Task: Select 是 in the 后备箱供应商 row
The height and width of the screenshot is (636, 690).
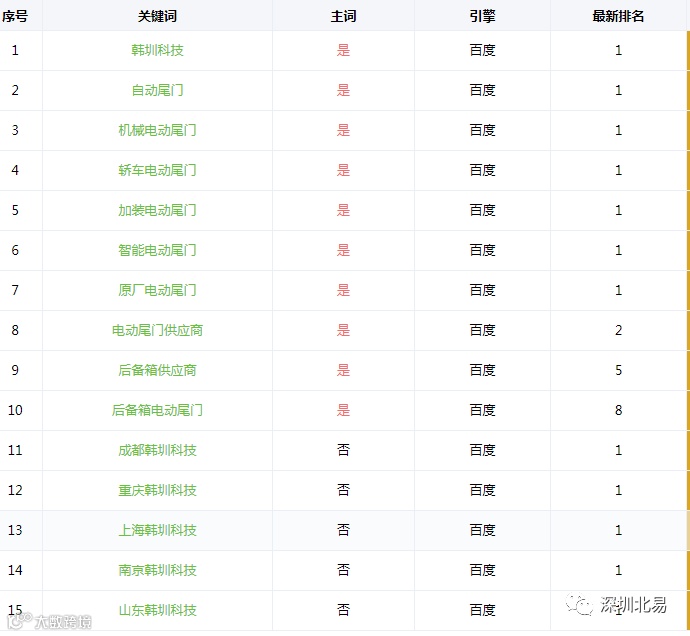Action: coord(343,370)
